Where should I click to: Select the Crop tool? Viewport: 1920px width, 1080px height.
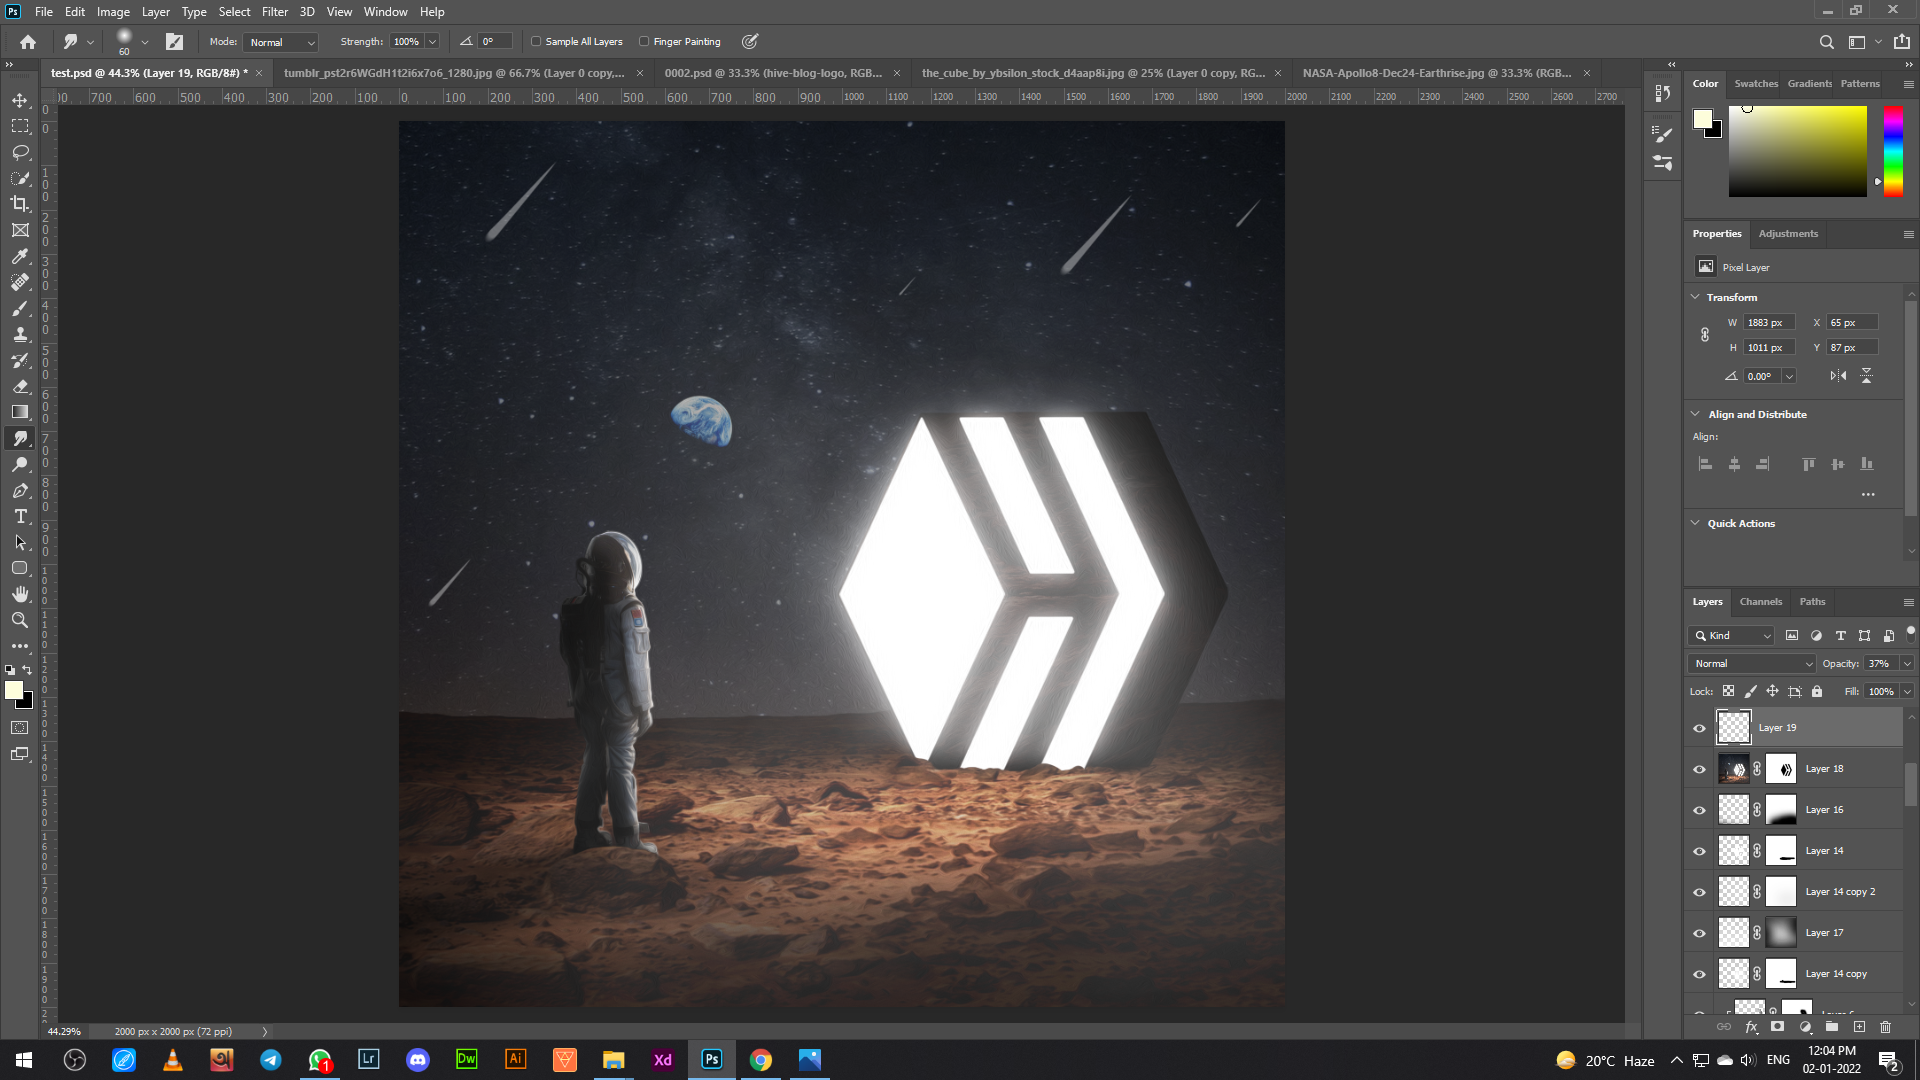pyautogui.click(x=20, y=204)
